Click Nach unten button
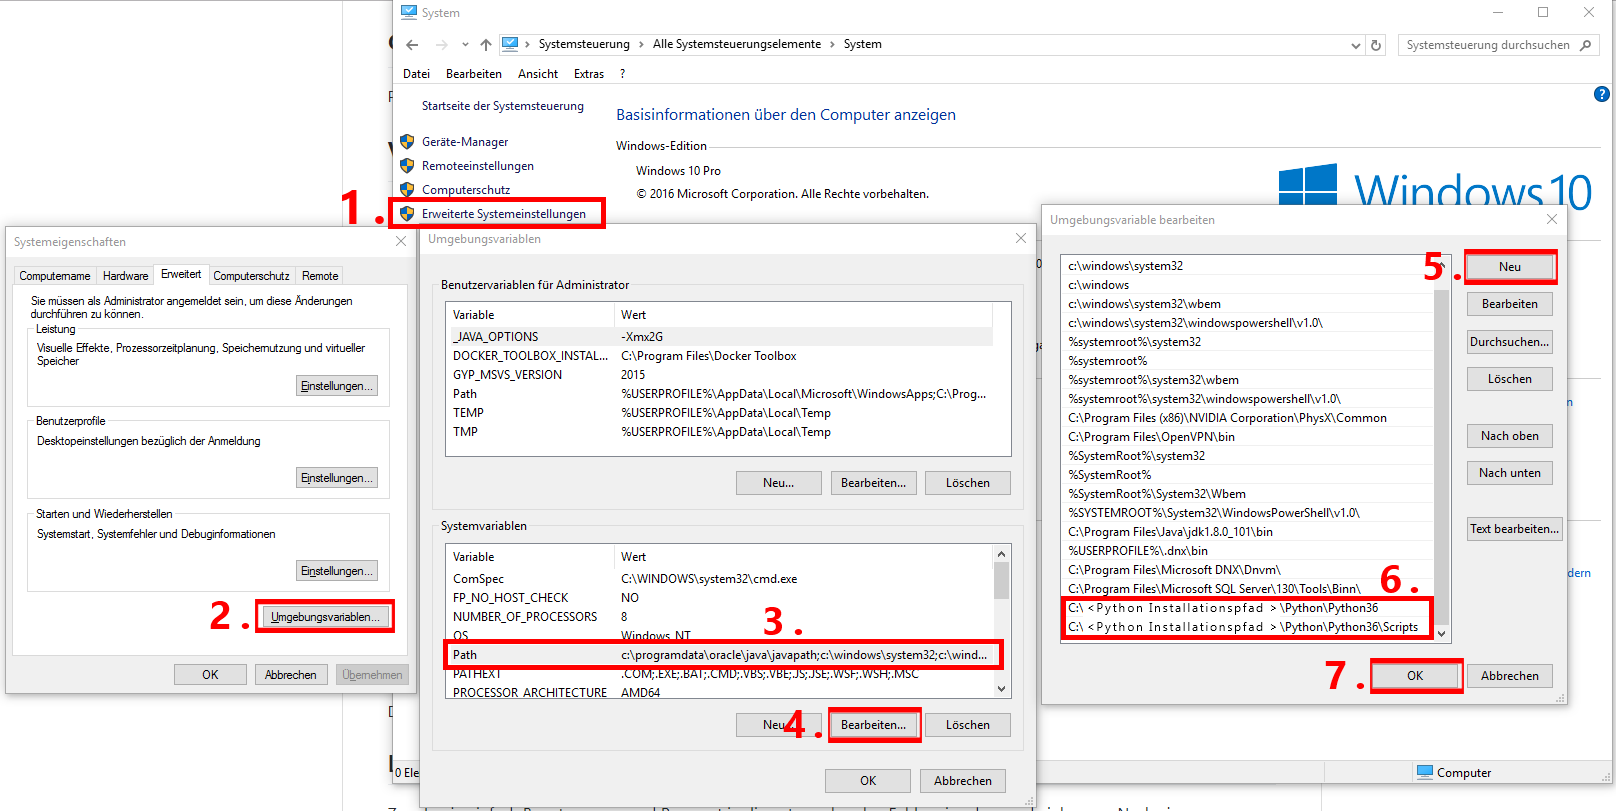The height and width of the screenshot is (811, 1616). coord(1510,473)
